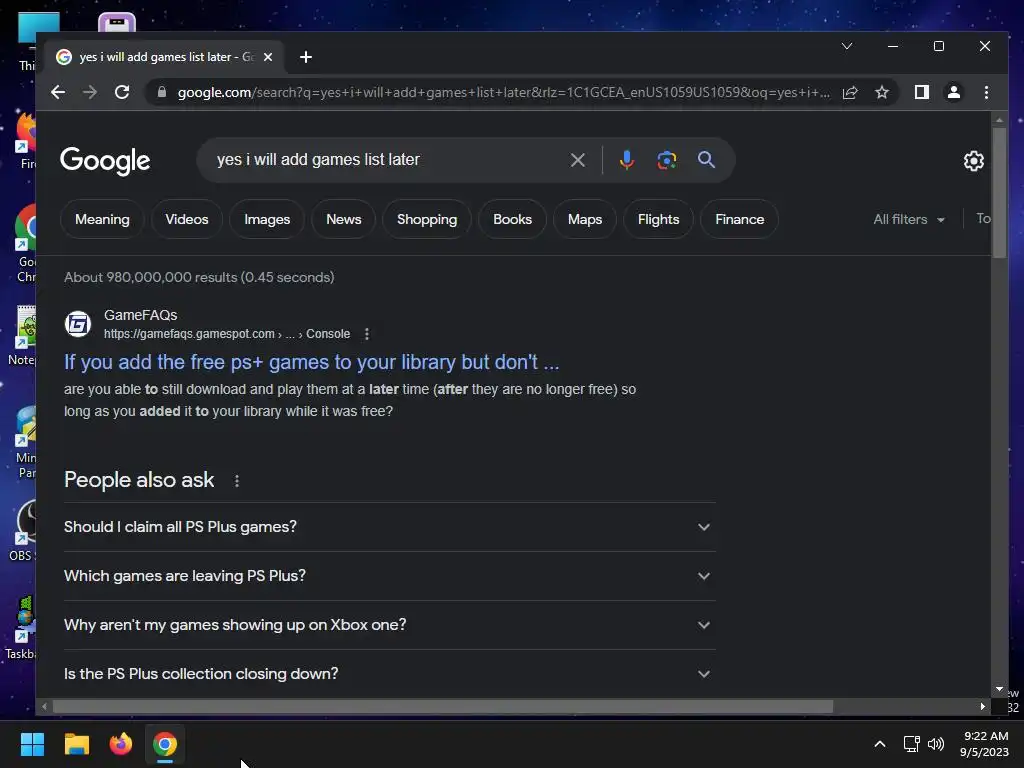
Task: Open 'People also ask' options menu
Action: [236, 481]
